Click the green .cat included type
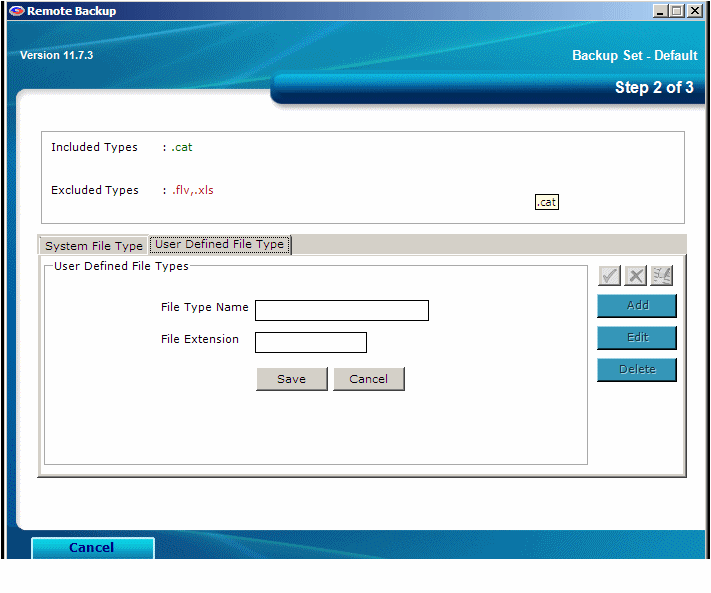The height and width of the screenshot is (593, 711). point(182,147)
